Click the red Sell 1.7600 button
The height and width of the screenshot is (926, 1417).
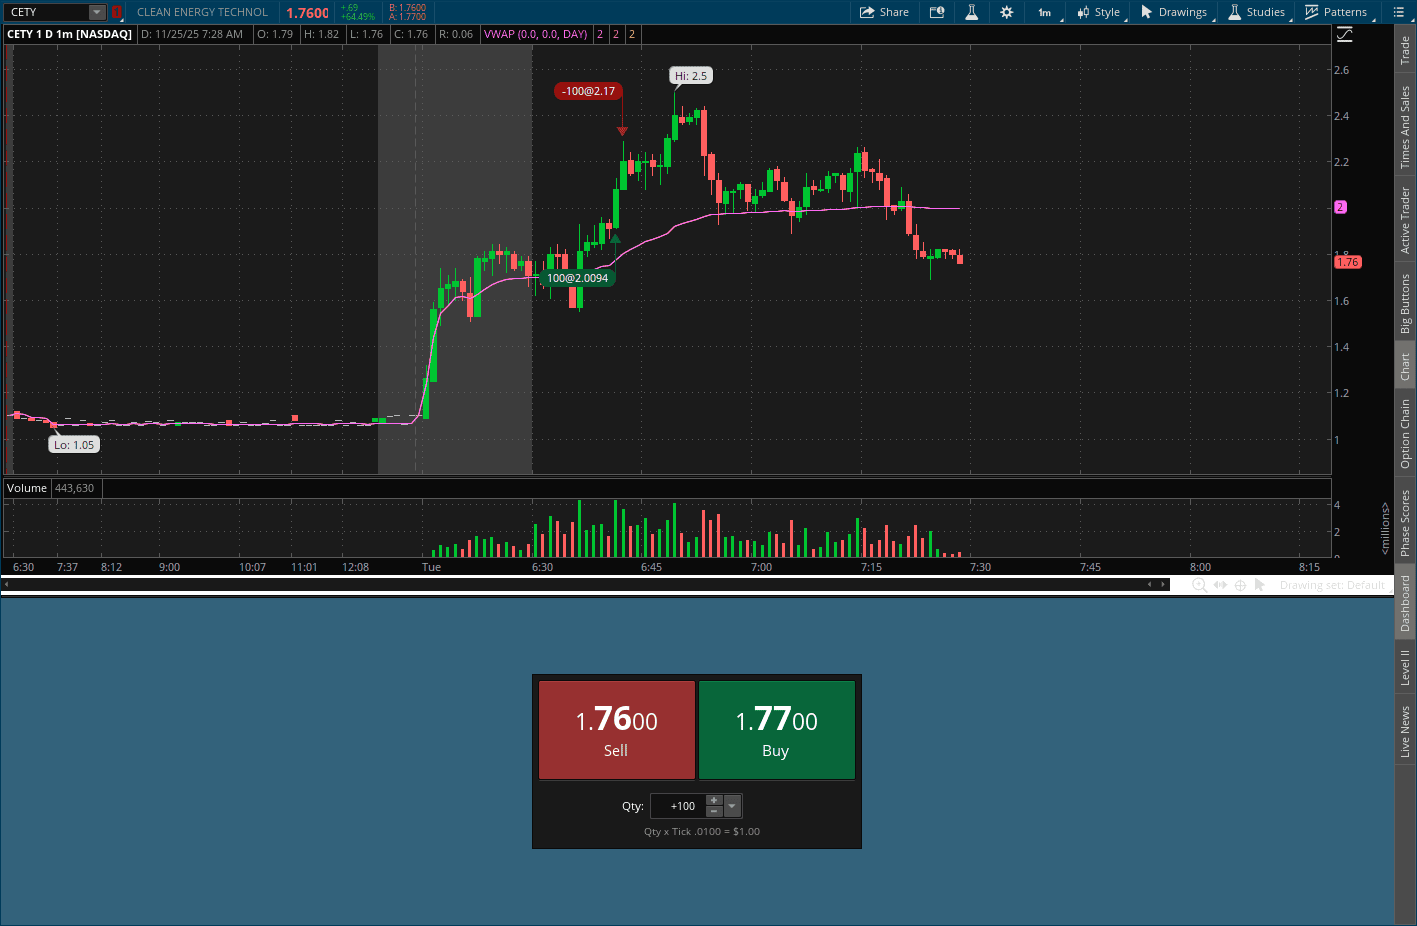(616, 730)
